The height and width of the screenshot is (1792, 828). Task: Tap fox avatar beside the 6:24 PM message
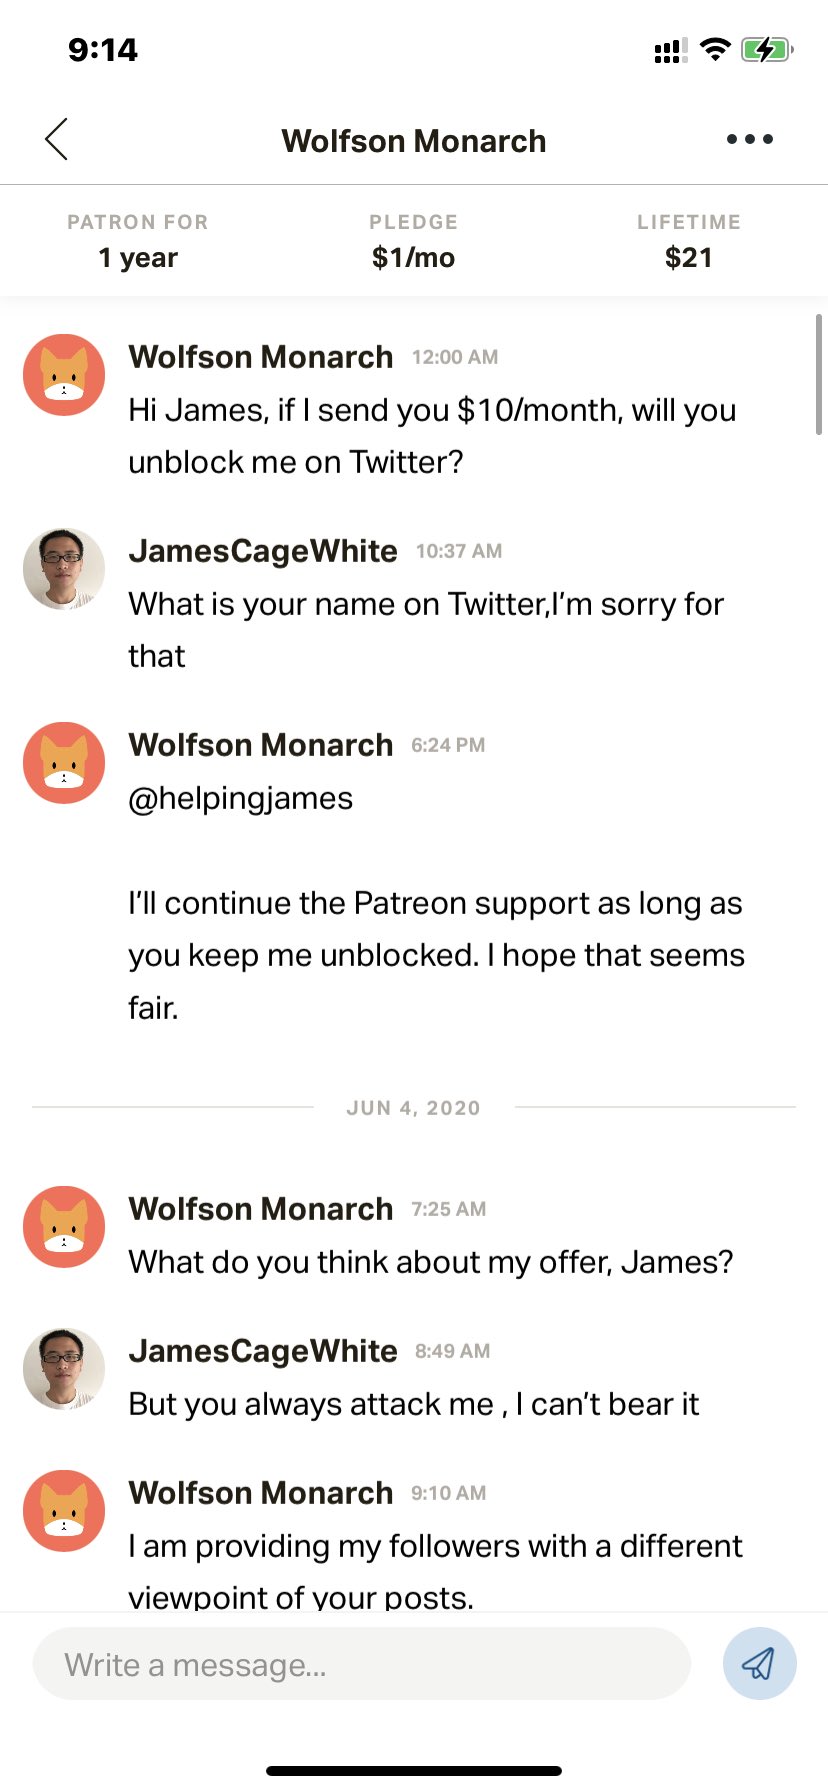64,763
